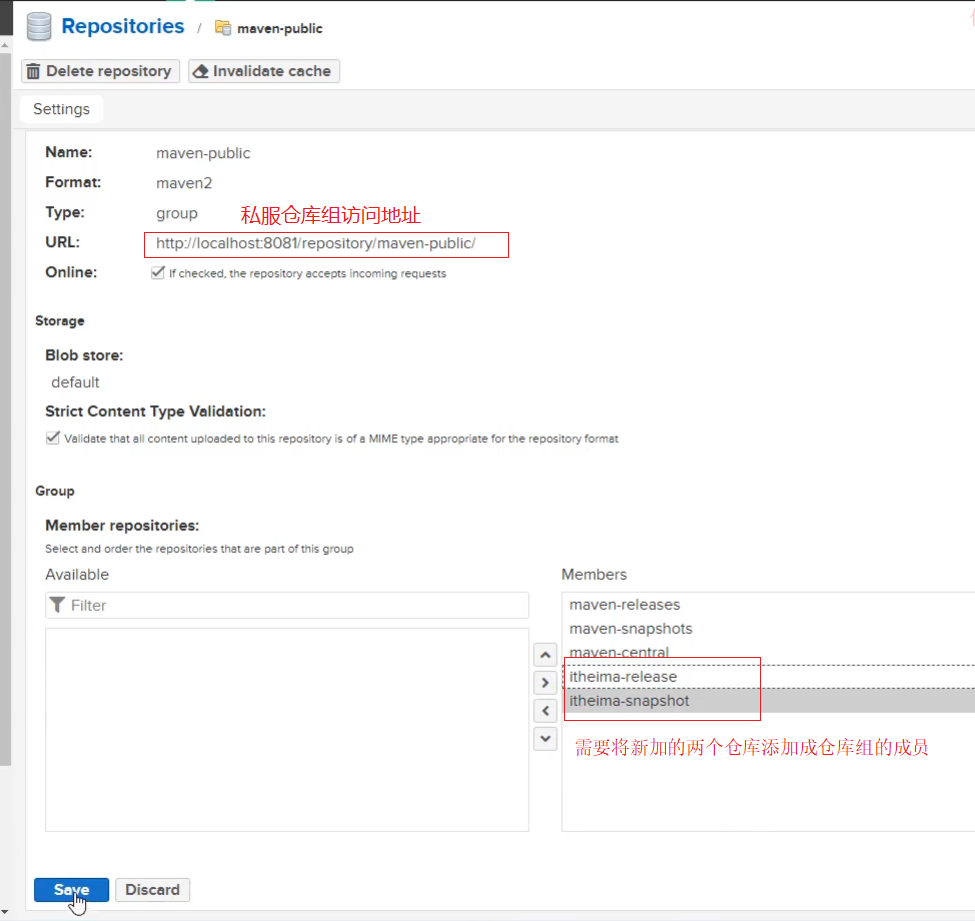
Task: Open the Settings tab
Action: [61, 109]
